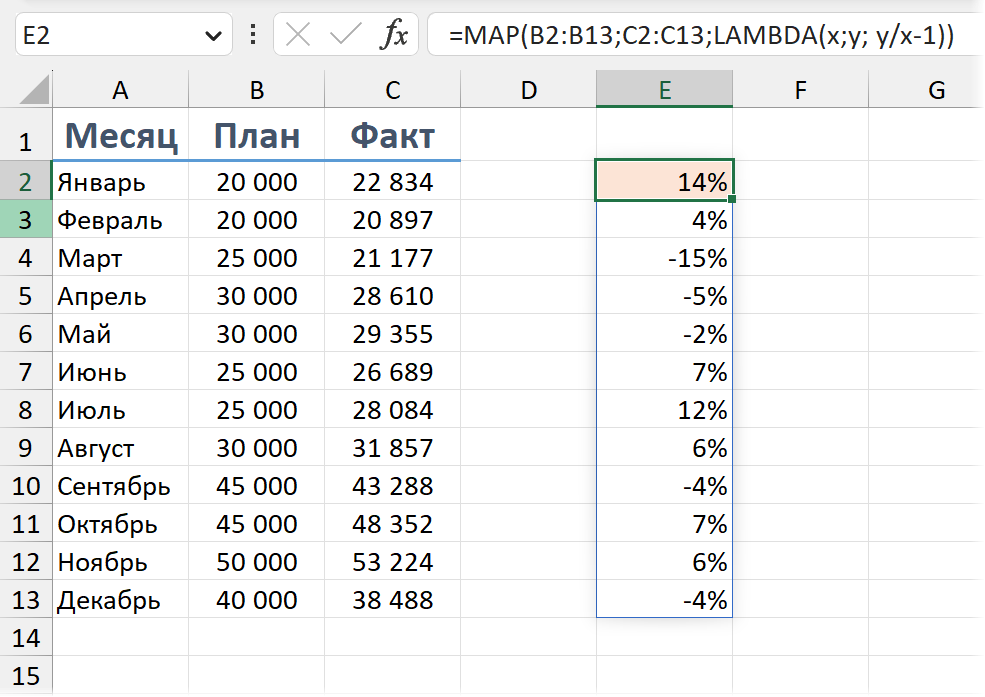Select row 2 header
This screenshot has width=985, height=697.
coord(26,181)
